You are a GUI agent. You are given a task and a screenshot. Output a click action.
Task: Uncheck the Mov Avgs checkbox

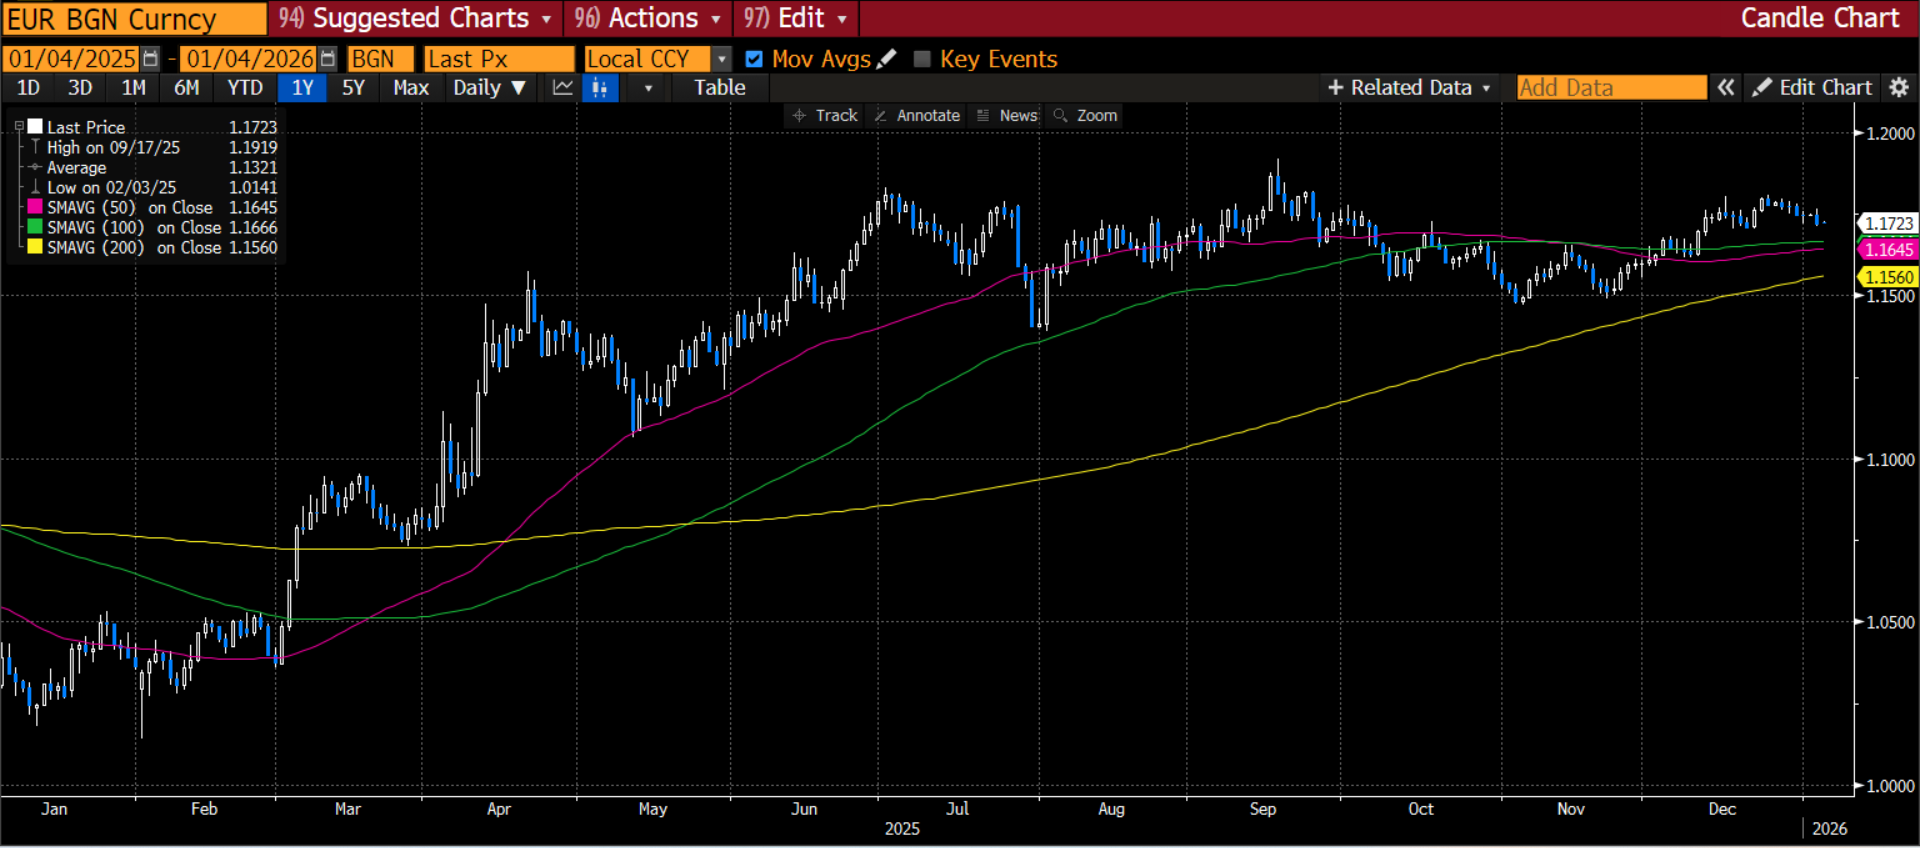[x=754, y=59]
